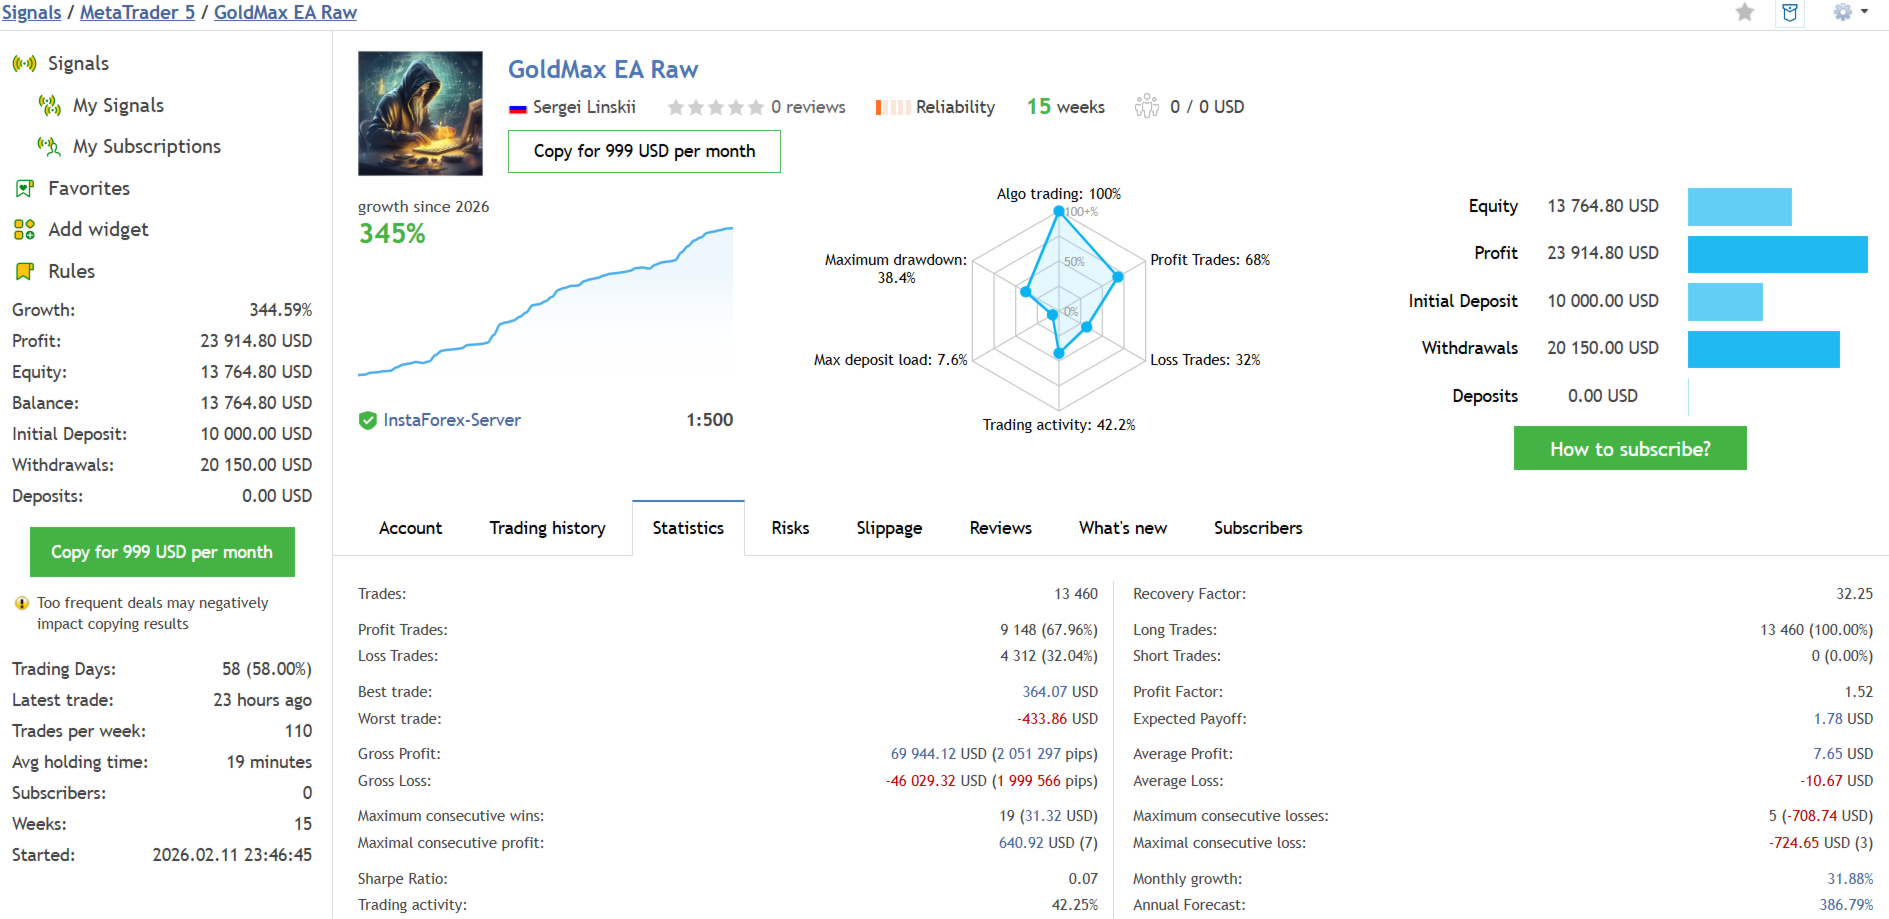1889x919 pixels.
Task: Click the sidebar Copy for 999 USD button
Action: coord(162,552)
